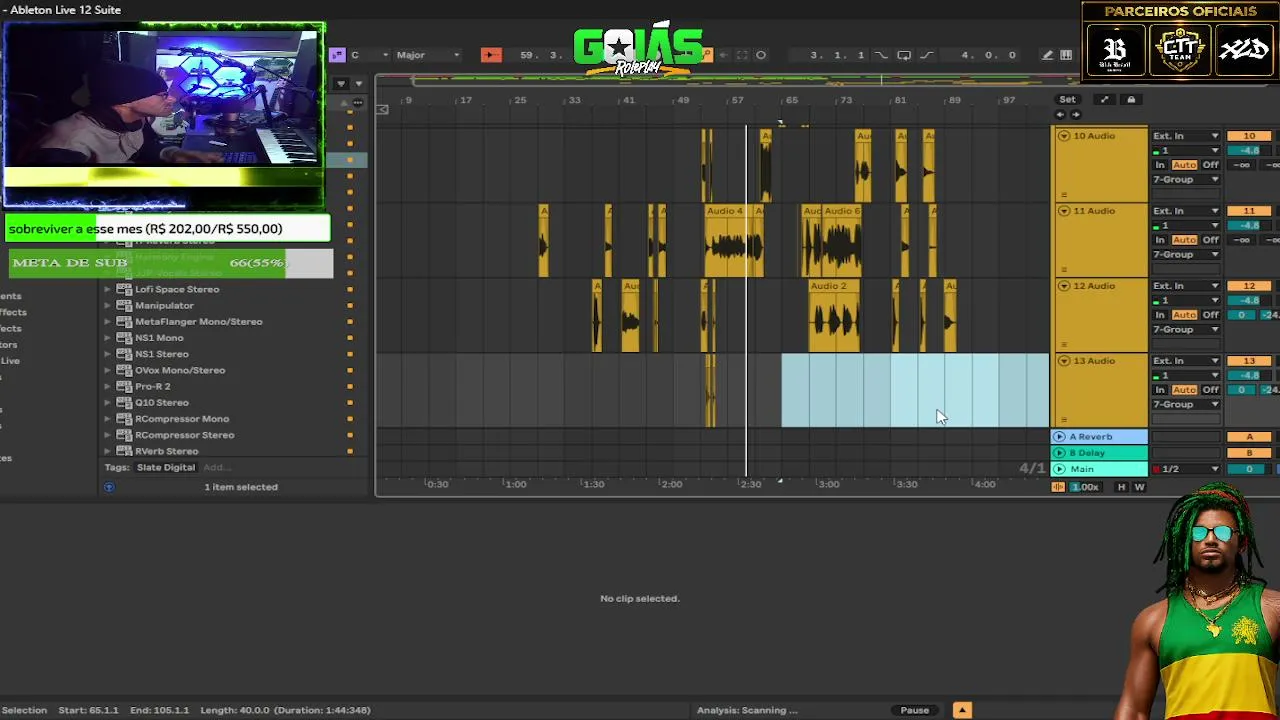Set track 12 Audio monitor to In
The image size is (1280, 720).
point(1160,315)
